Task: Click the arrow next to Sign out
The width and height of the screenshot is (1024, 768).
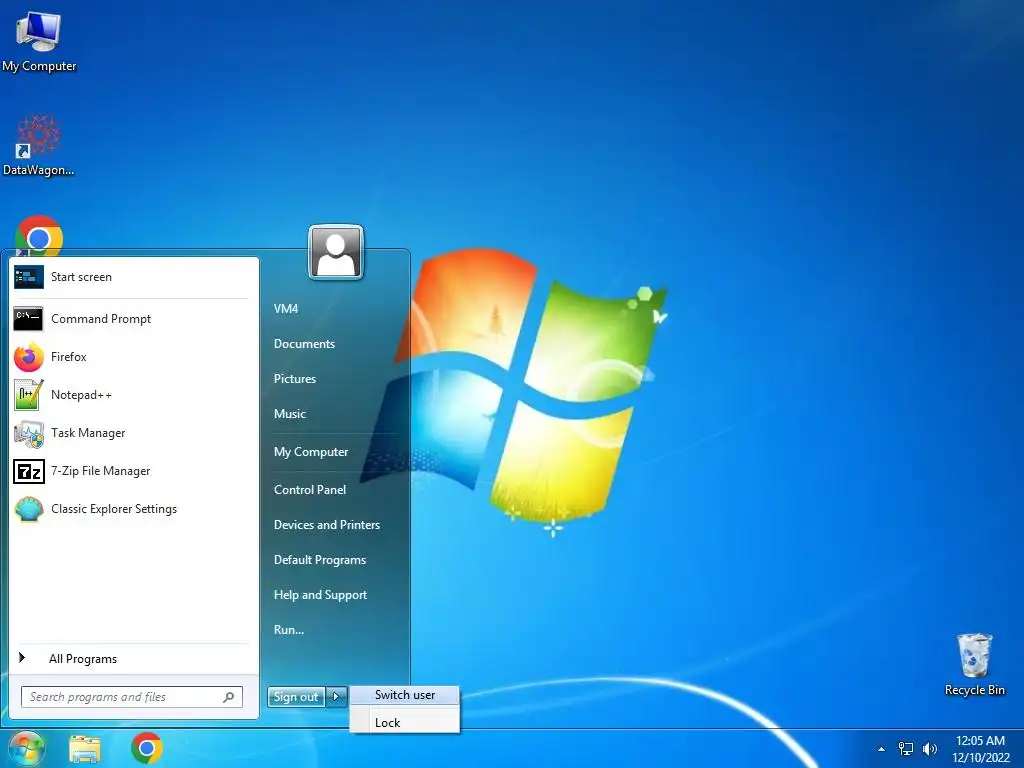Action: 336,697
